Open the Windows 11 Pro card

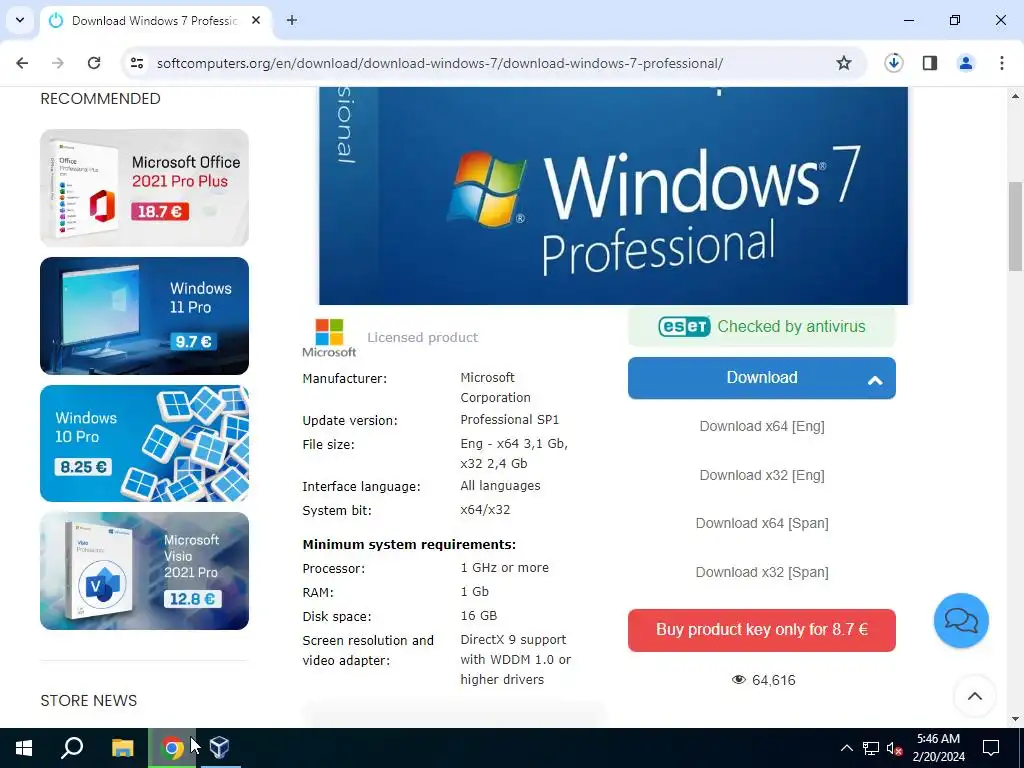click(x=144, y=315)
